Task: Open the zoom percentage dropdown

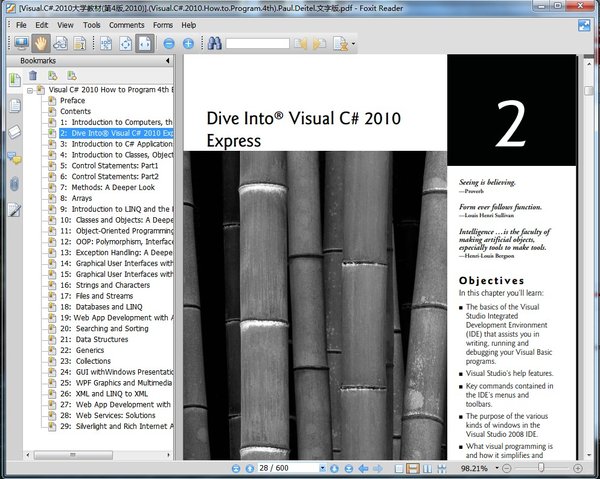Action: point(496,468)
